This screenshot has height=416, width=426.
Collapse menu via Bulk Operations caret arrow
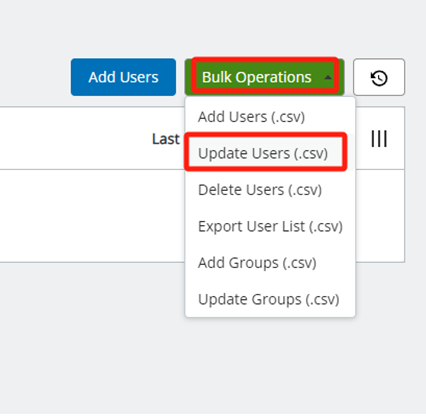tap(328, 77)
